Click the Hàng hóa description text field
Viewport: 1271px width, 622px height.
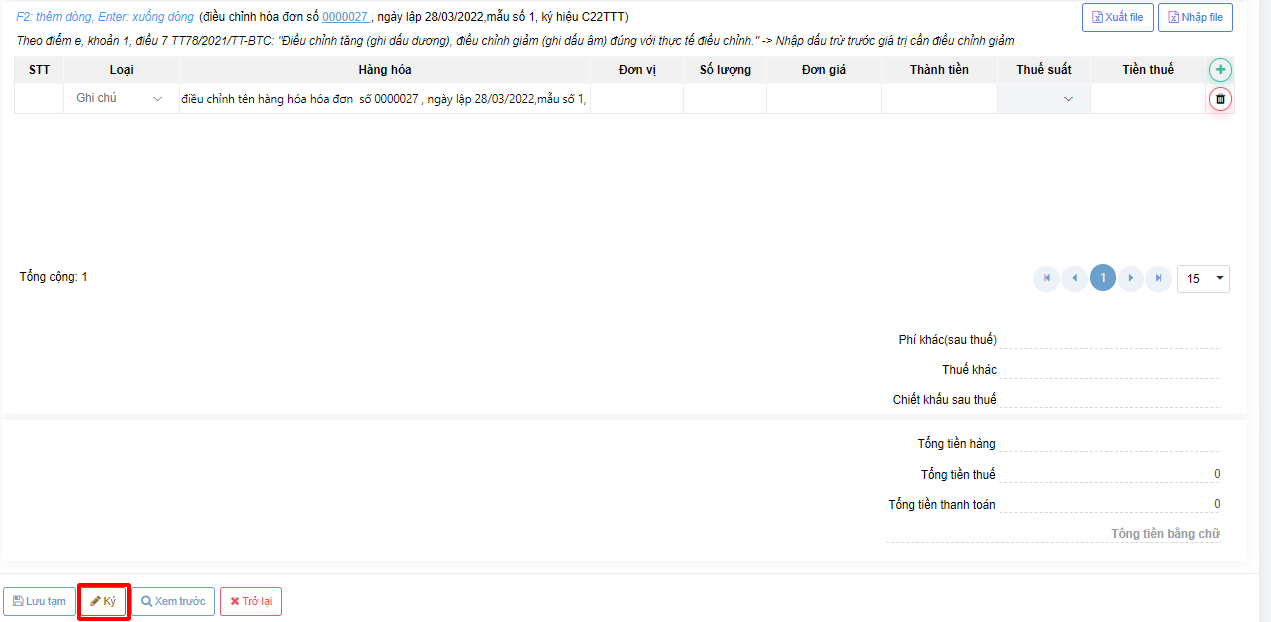tap(384, 99)
